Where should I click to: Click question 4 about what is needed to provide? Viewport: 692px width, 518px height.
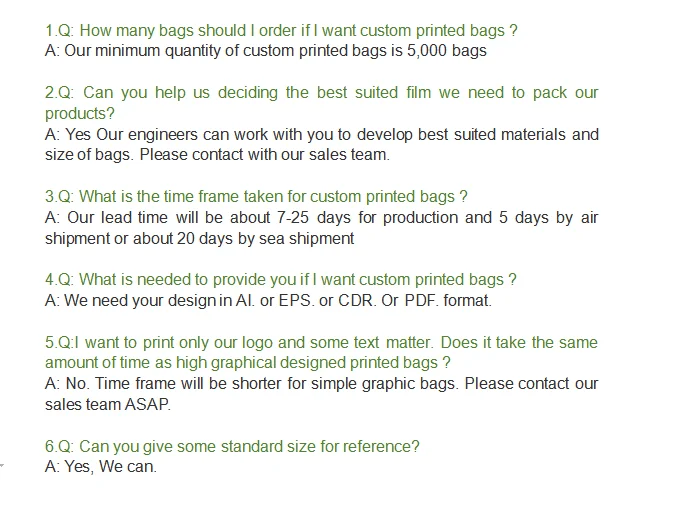[x=281, y=280]
